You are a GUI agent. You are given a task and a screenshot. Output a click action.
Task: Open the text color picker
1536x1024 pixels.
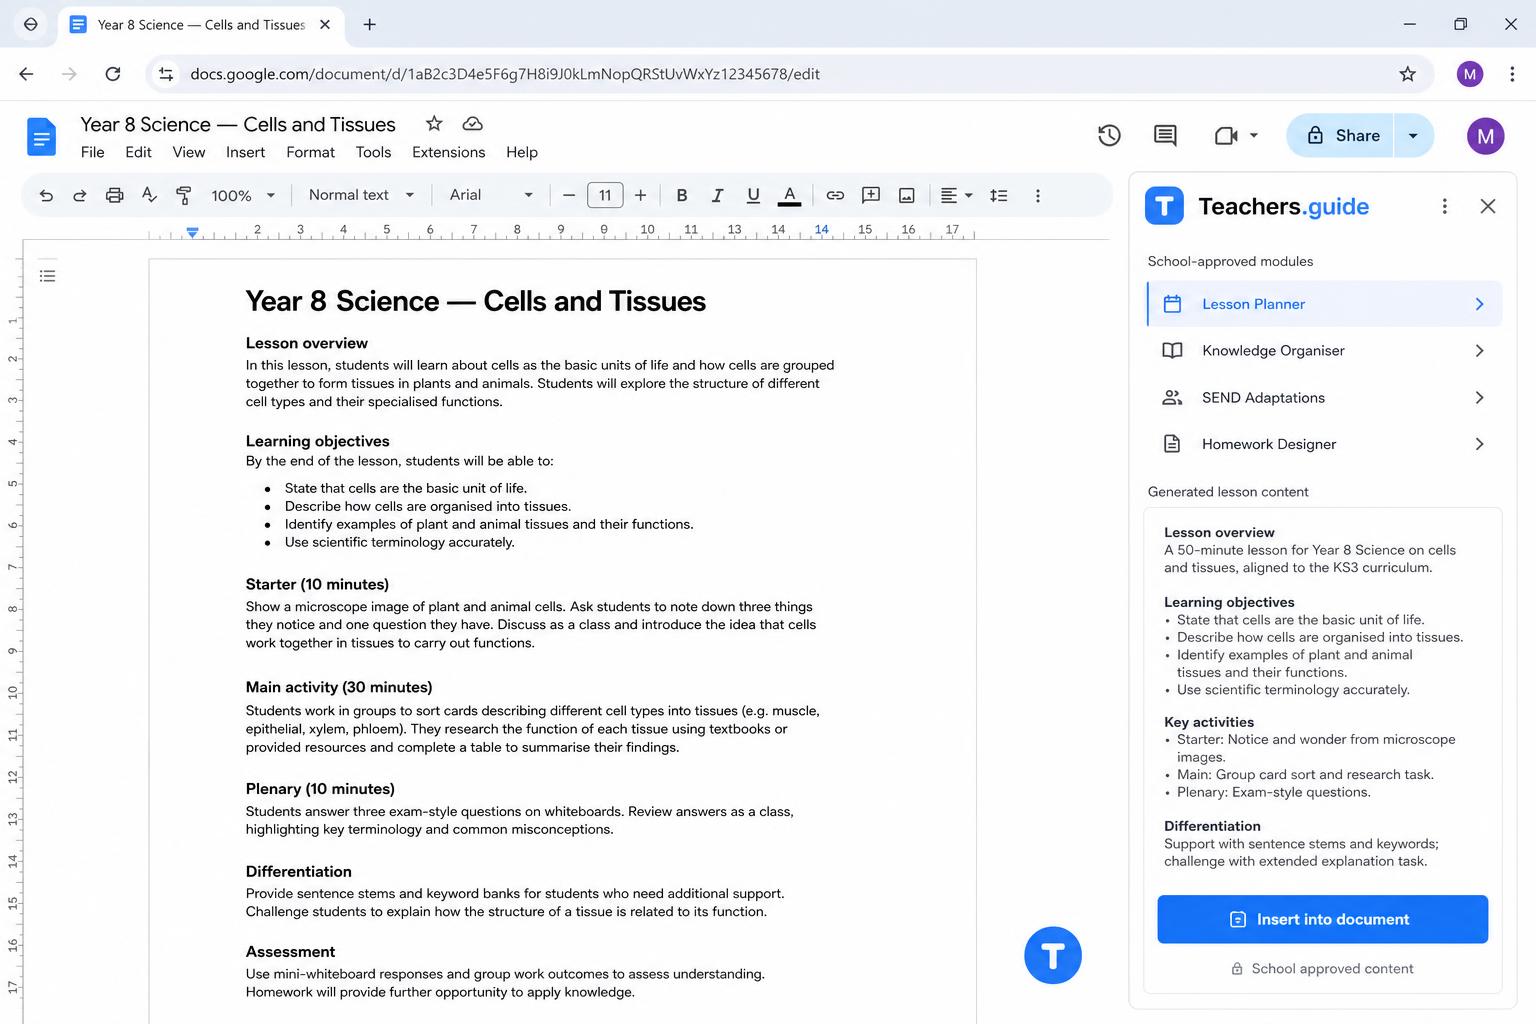pyautogui.click(x=789, y=196)
